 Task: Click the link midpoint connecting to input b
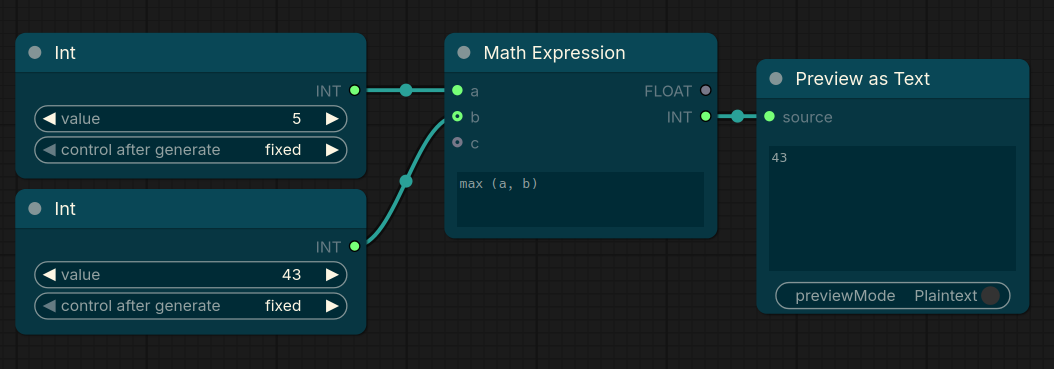(405, 181)
